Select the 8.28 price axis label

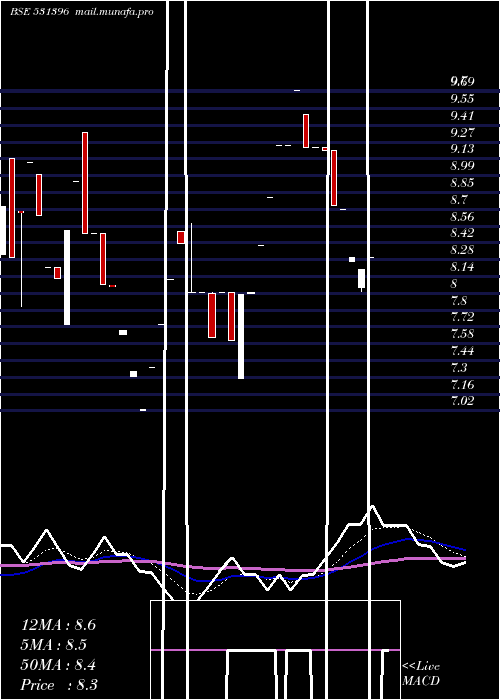pos(462,250)
